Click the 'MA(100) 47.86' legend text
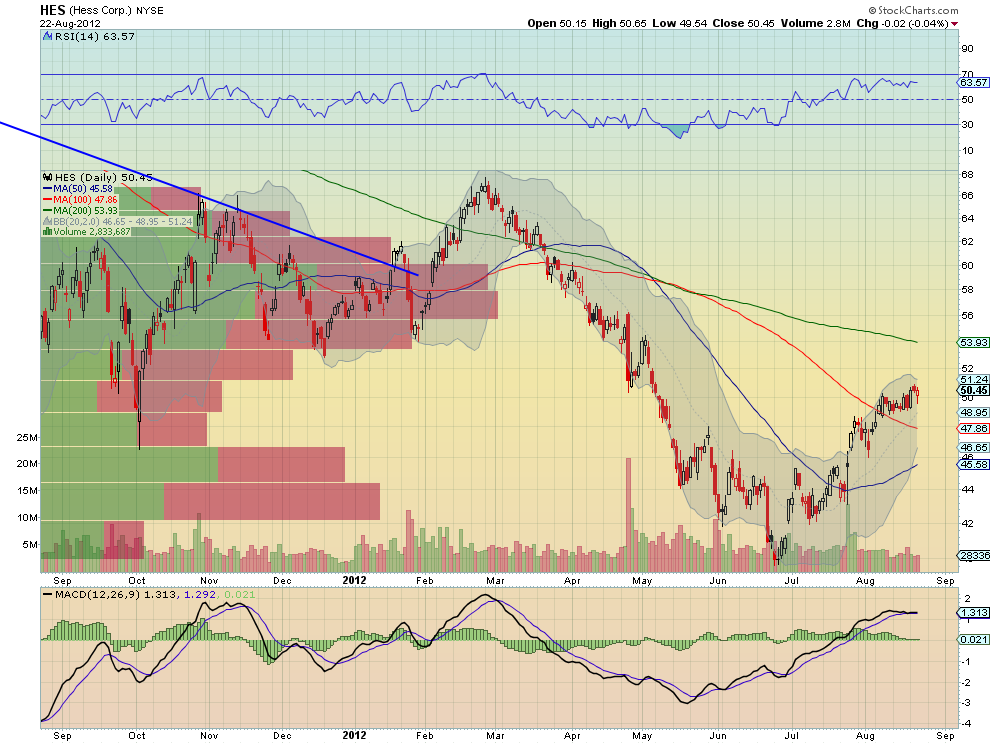The image size is (990, 744). pyautogui.click(x=85, y=200)
